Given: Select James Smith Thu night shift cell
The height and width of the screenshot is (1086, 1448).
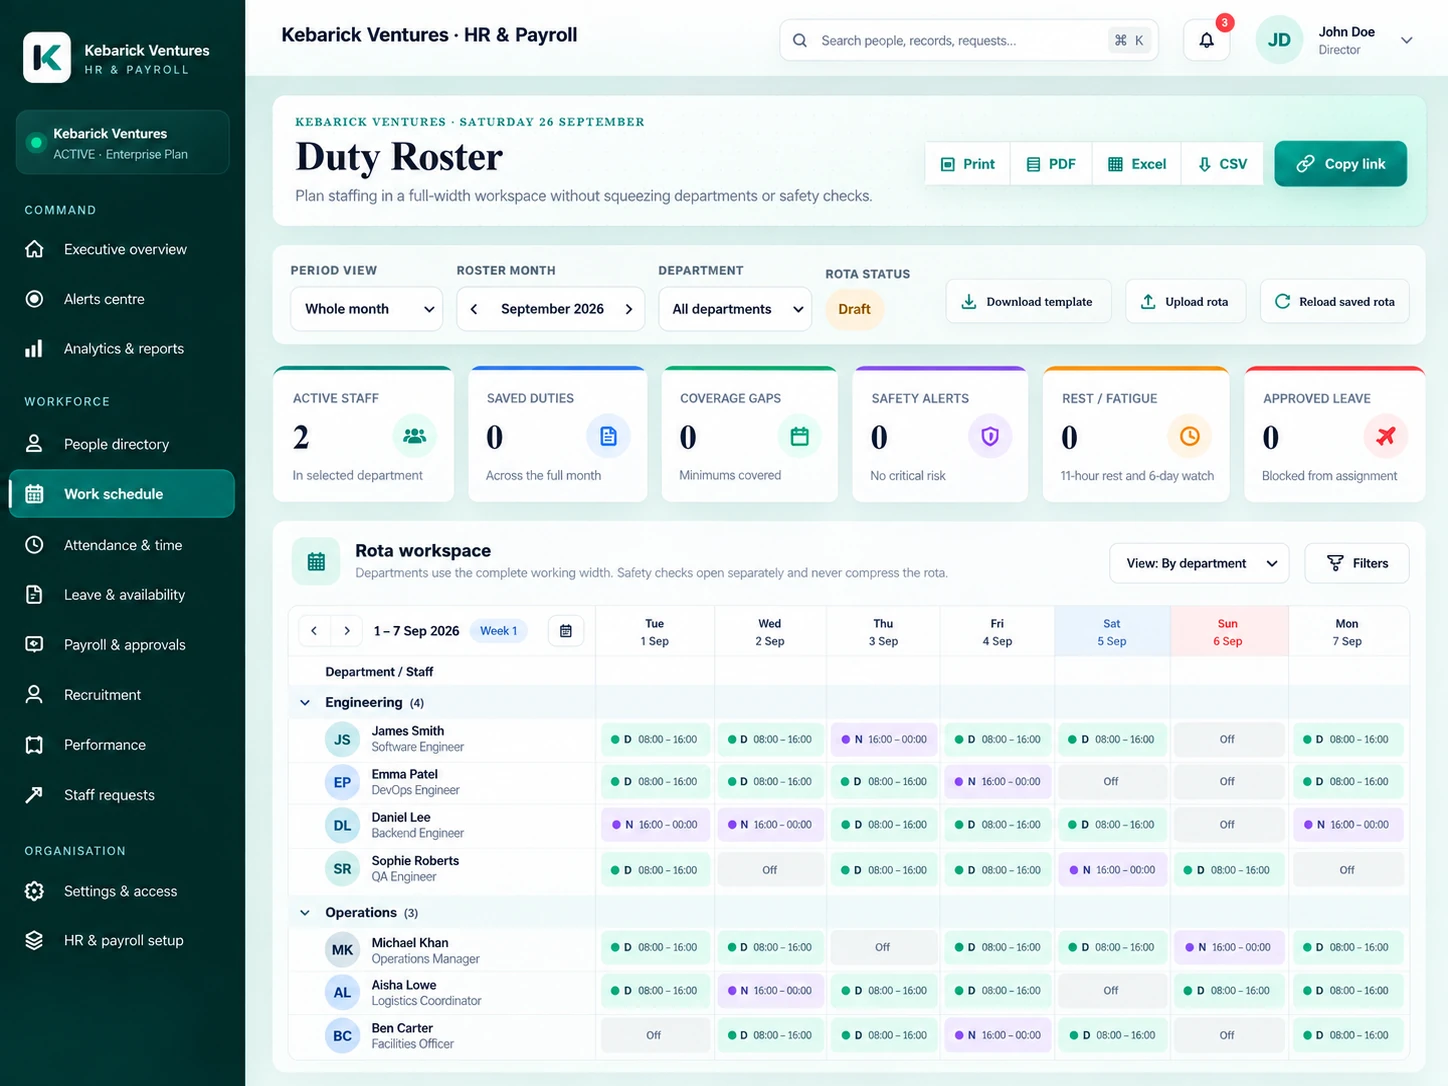Looking at the screenshot, I should (884, 740).
